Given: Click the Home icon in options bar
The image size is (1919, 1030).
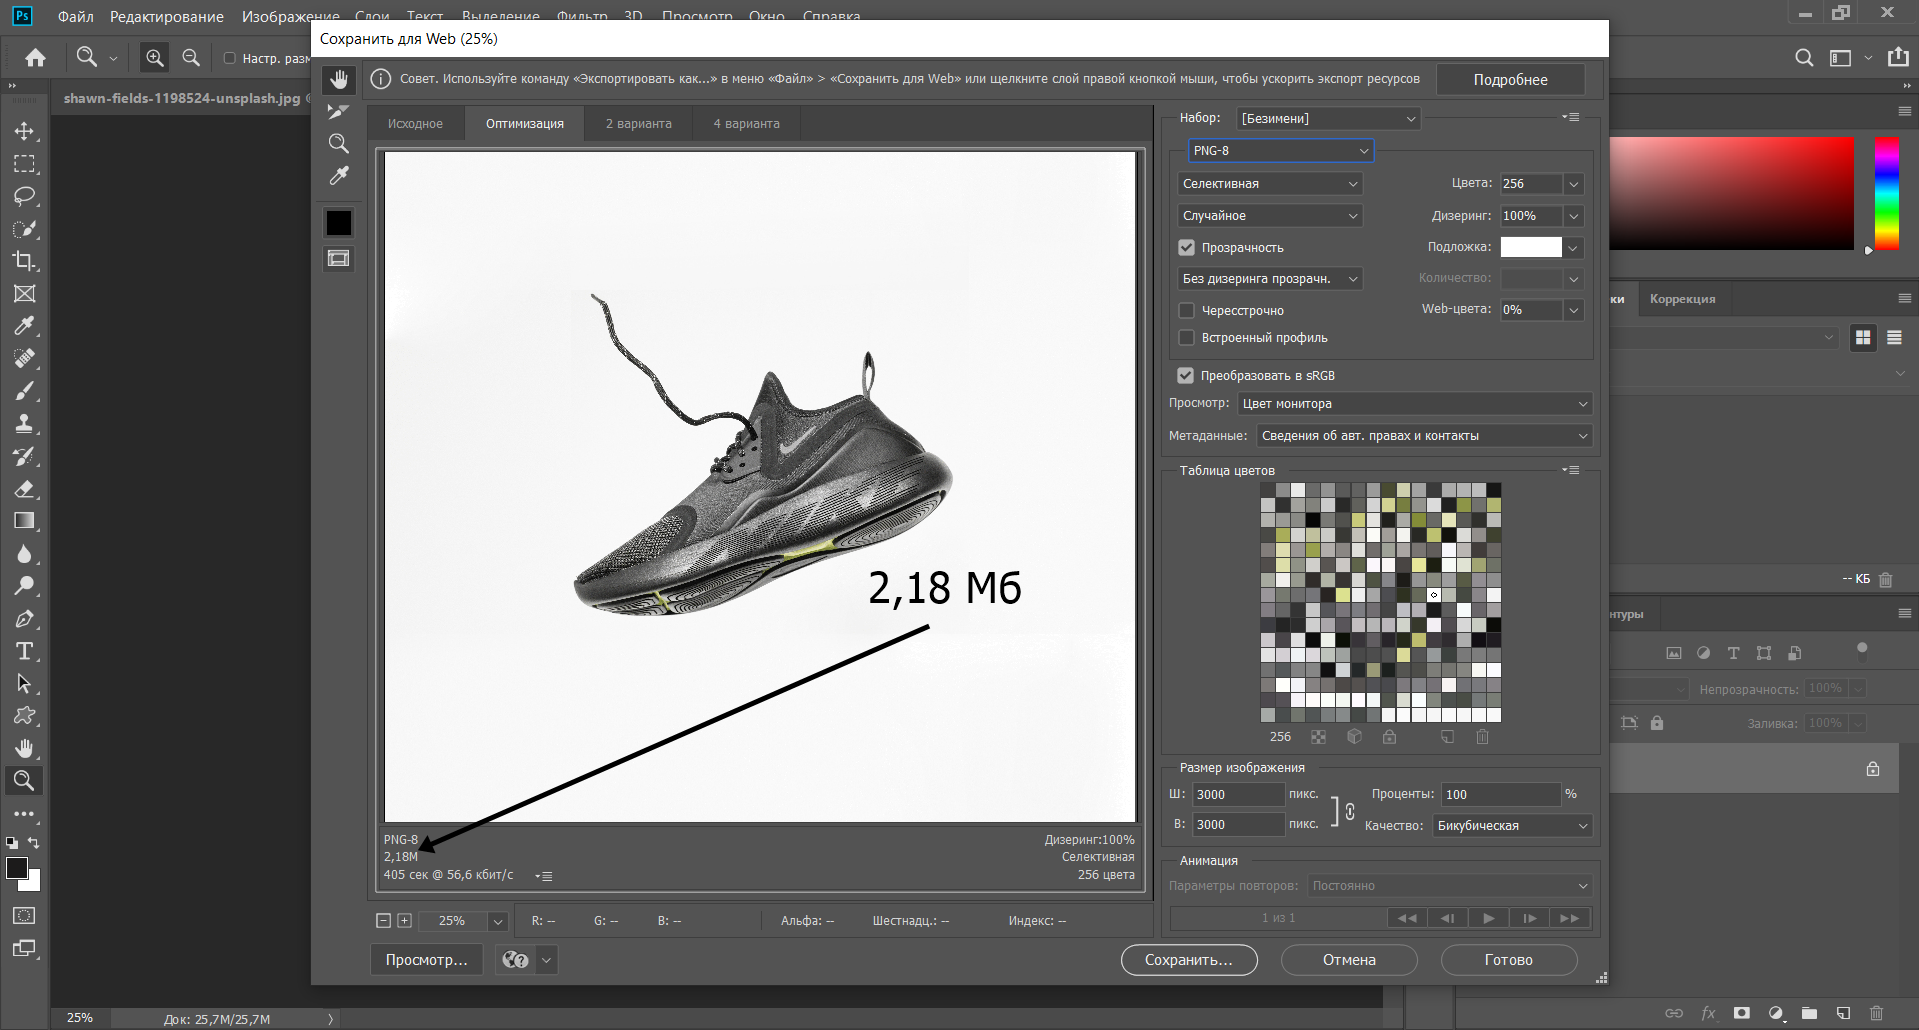Looking at the screenshot, I should [x=35, y=58].
